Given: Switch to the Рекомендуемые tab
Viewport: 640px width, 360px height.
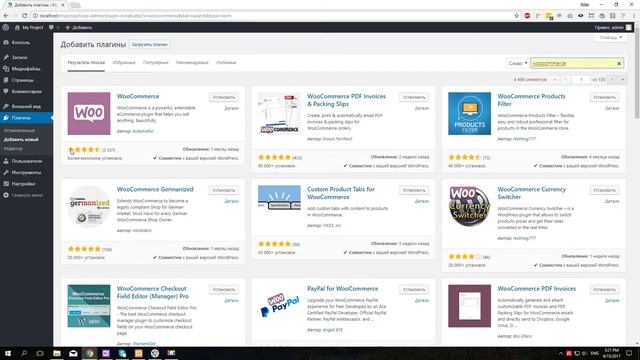Looking at the screenshot, I should pos(192,63).
